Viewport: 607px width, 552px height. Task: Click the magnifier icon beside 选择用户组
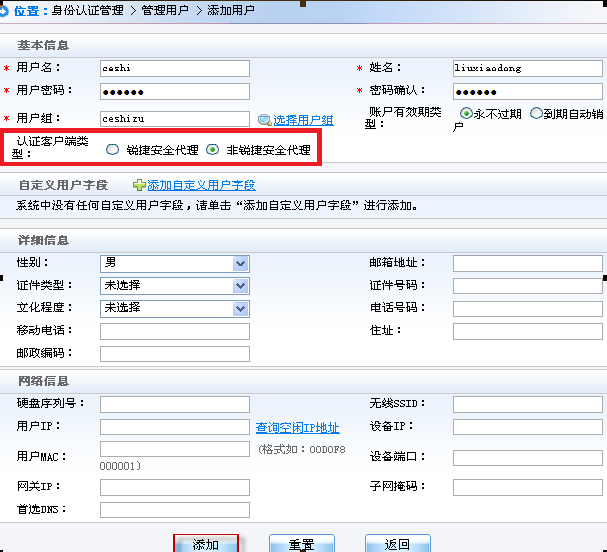point(264,120)
